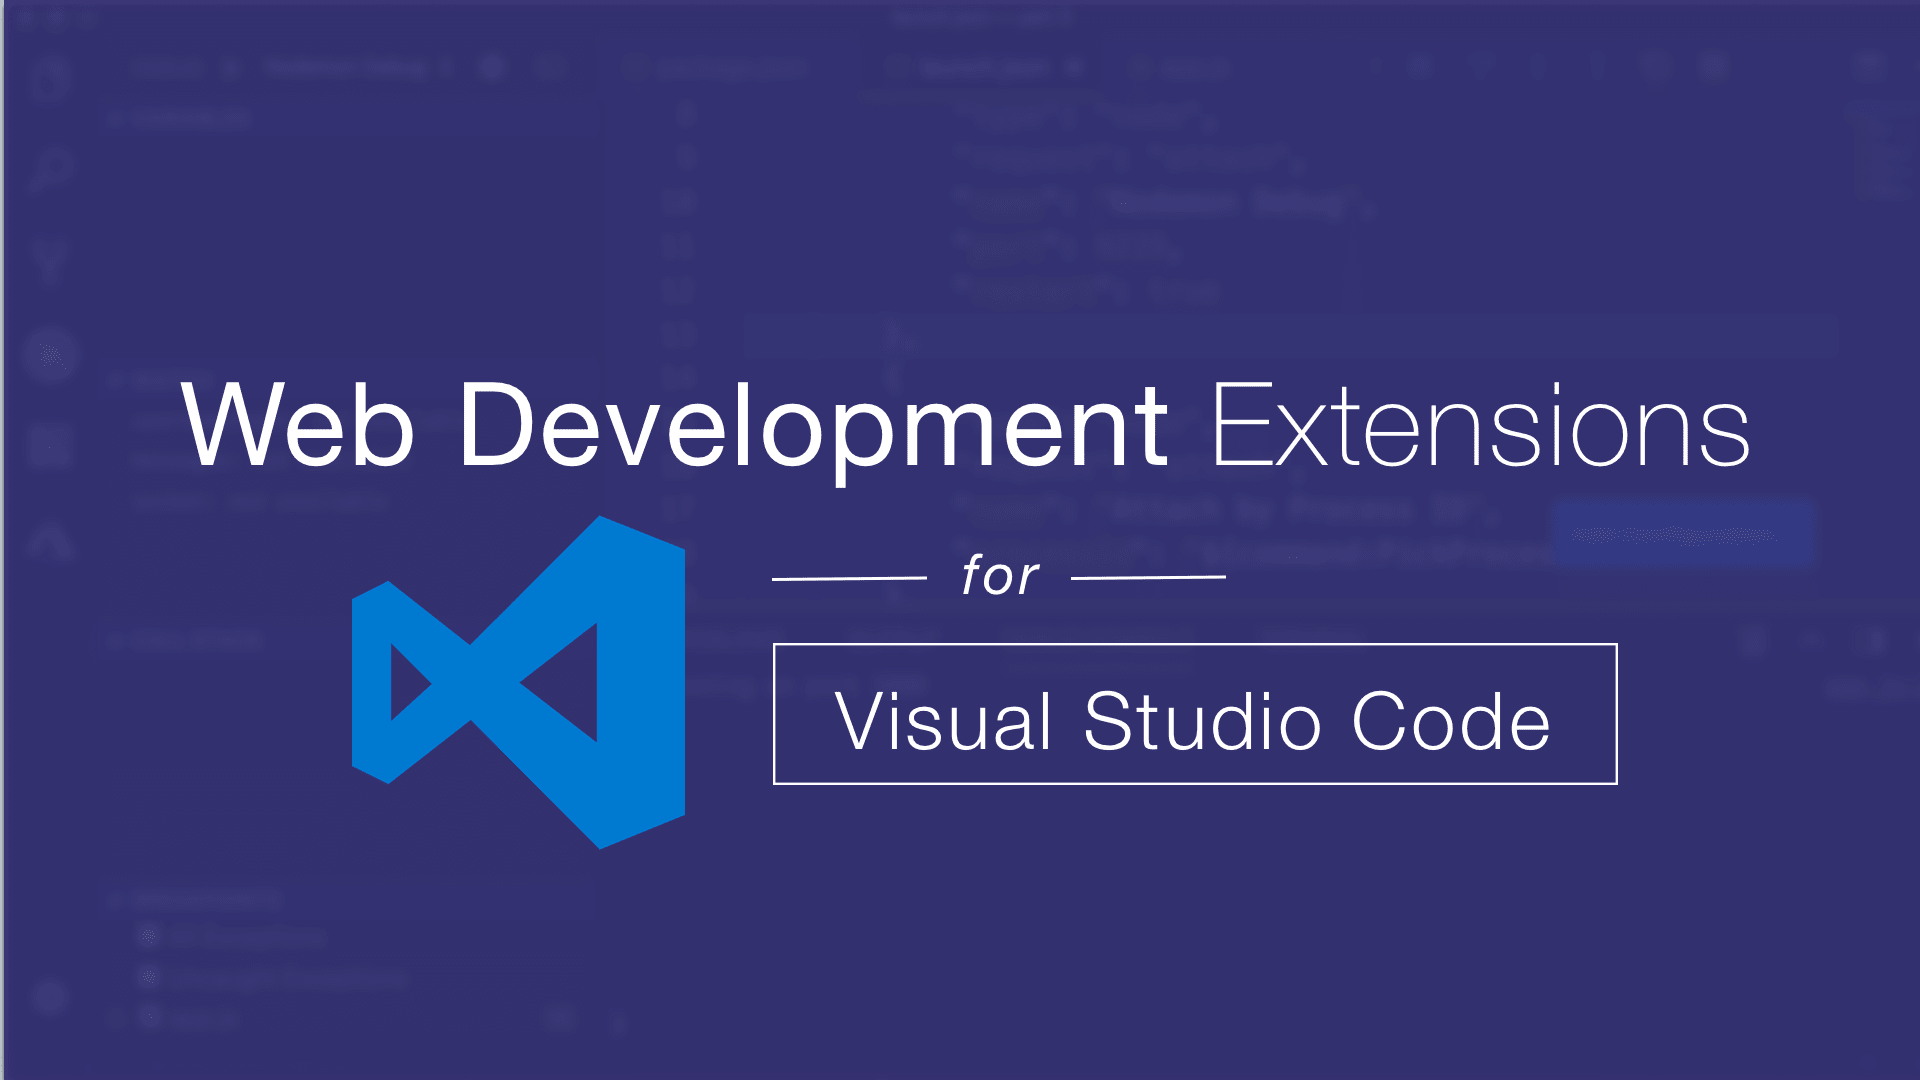Enable the All Exceptions breakpoint checkbox
1920x1080 pixels.
coord(150,937)
